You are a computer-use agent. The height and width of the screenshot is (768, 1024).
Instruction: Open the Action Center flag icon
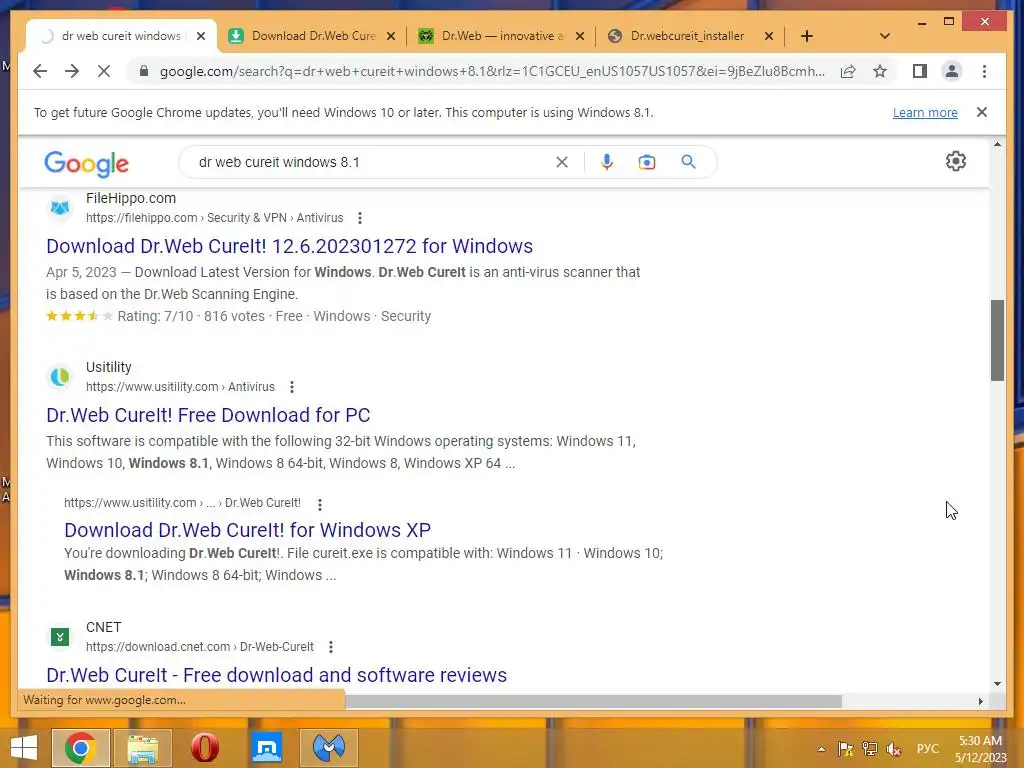(x=845, y=749)
